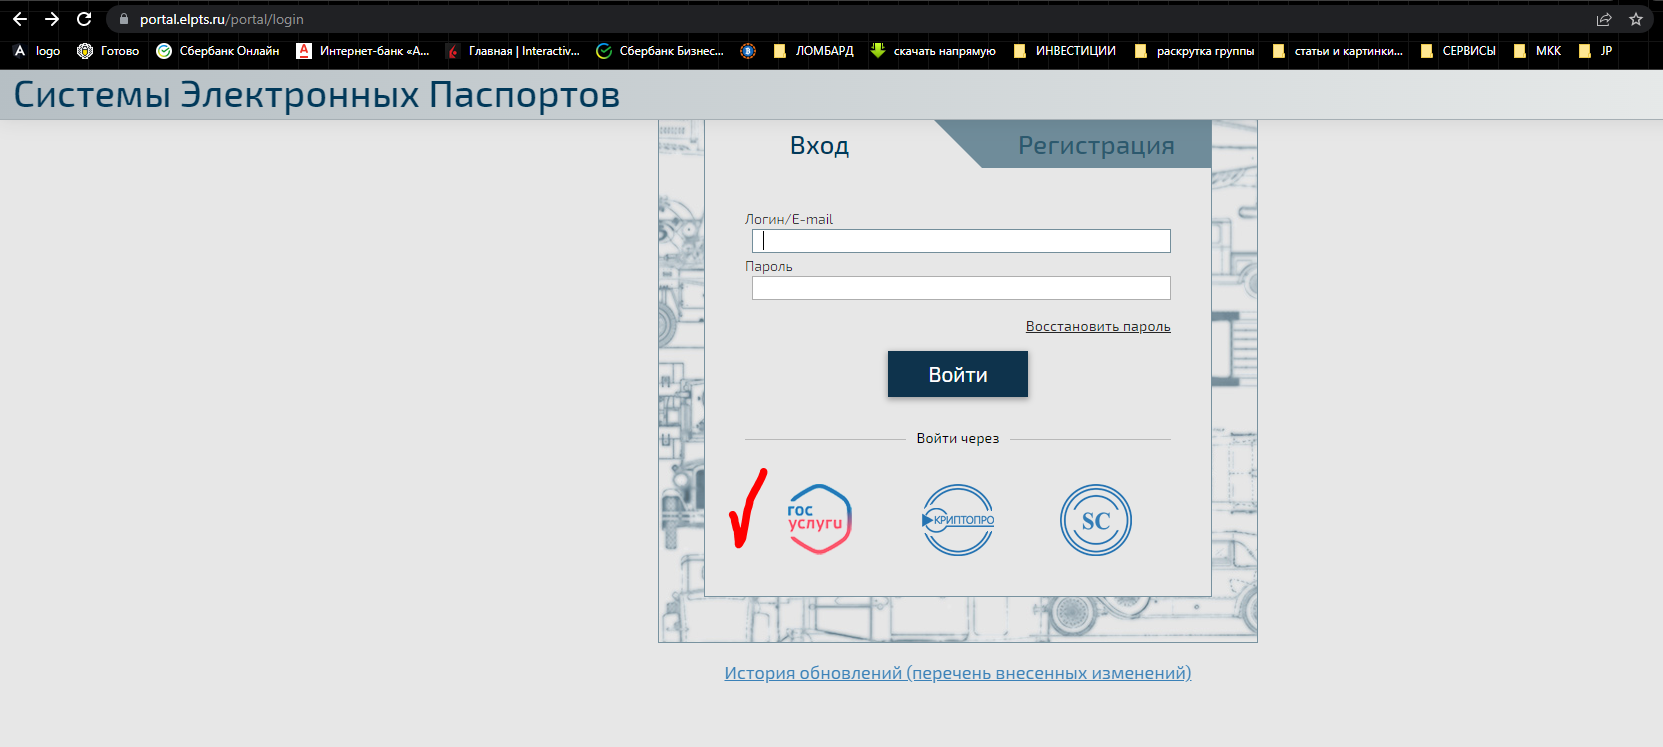Screen dimensions: 1663x747
Task: Click Системы Электронных Паспортов header title
Action: [317, 95]
